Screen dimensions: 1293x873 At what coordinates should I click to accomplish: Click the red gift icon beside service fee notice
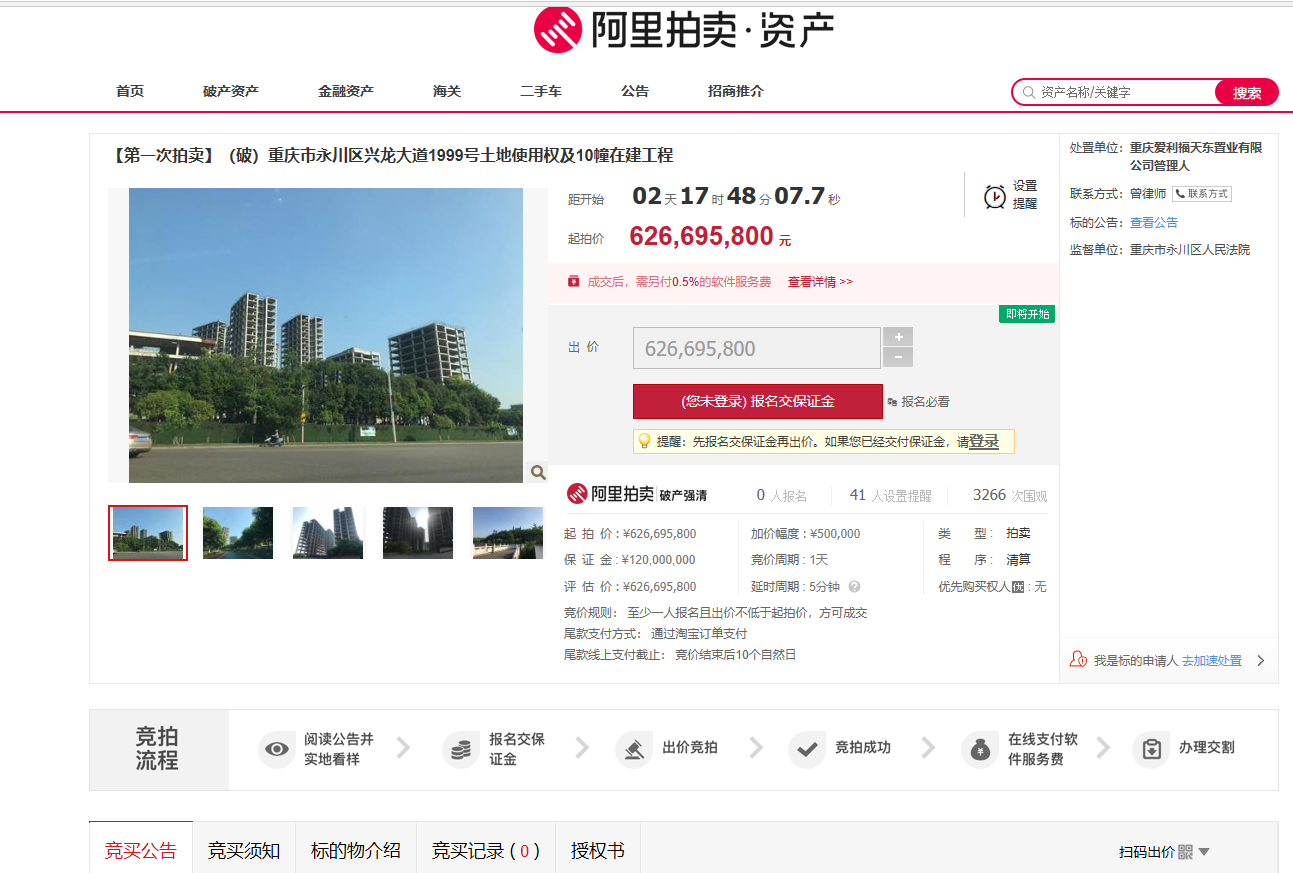[573, 282]
